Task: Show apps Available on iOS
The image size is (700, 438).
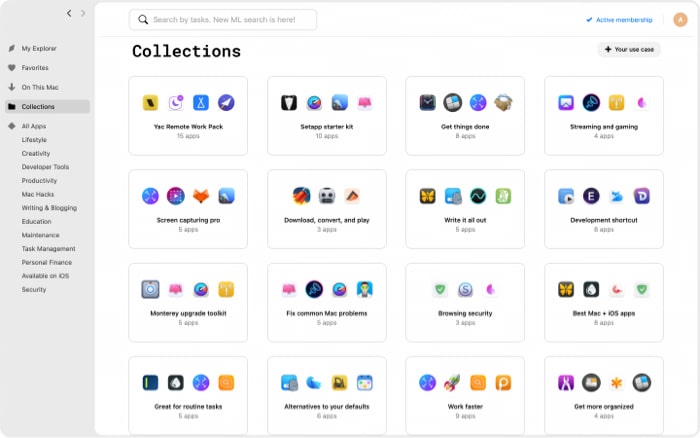Action: (x=45, y=276)
